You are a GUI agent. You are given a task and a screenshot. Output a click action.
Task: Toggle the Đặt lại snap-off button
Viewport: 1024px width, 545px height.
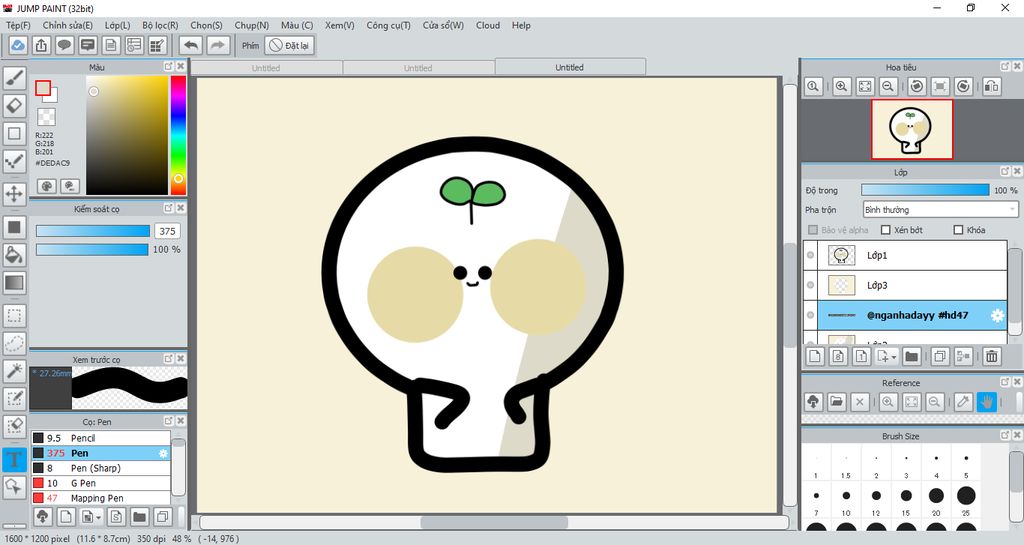point(289,45)
